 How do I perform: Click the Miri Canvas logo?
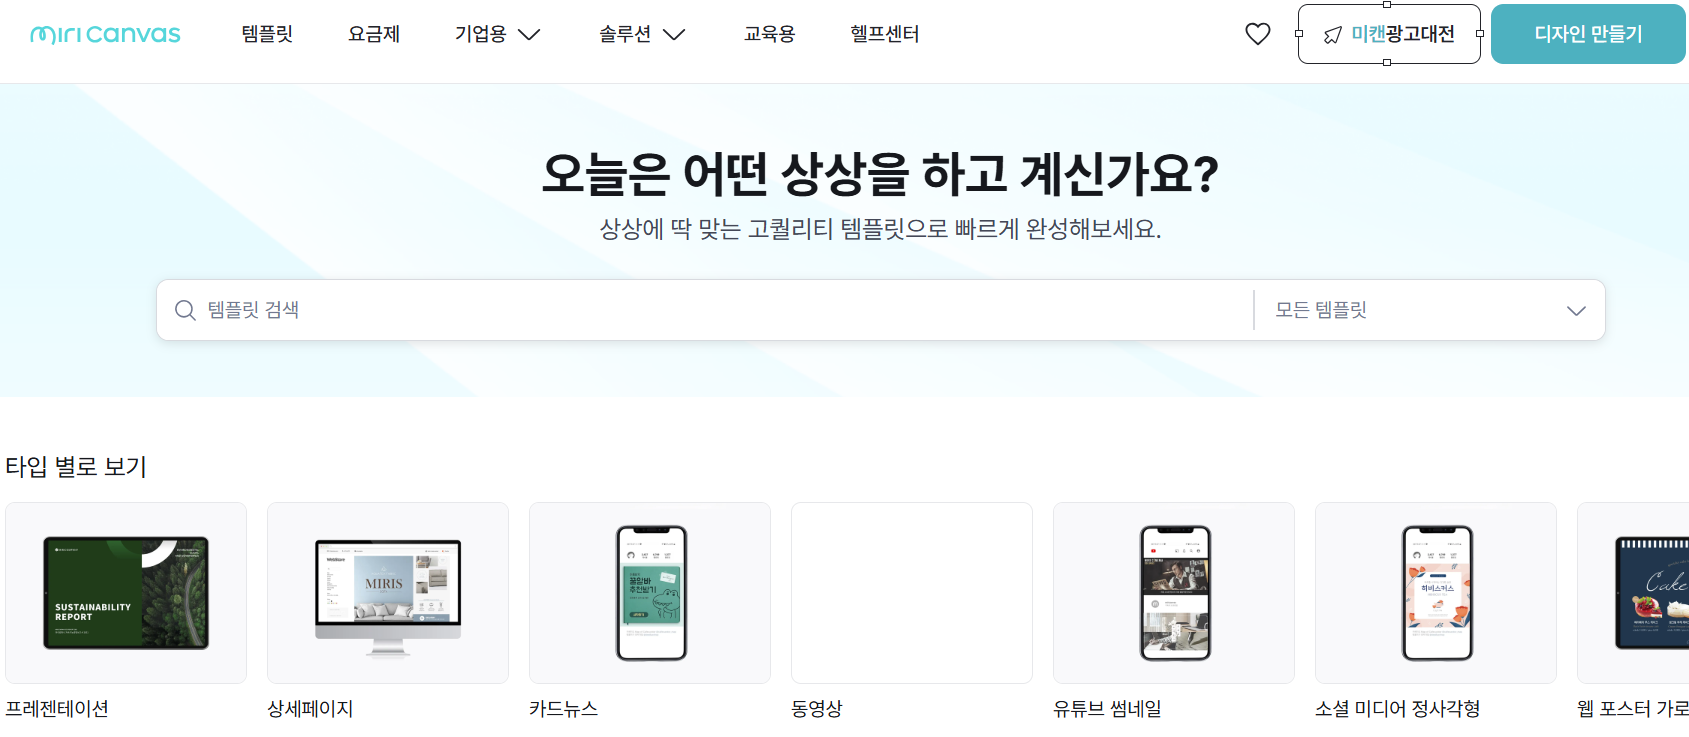(x=105, y=35)
